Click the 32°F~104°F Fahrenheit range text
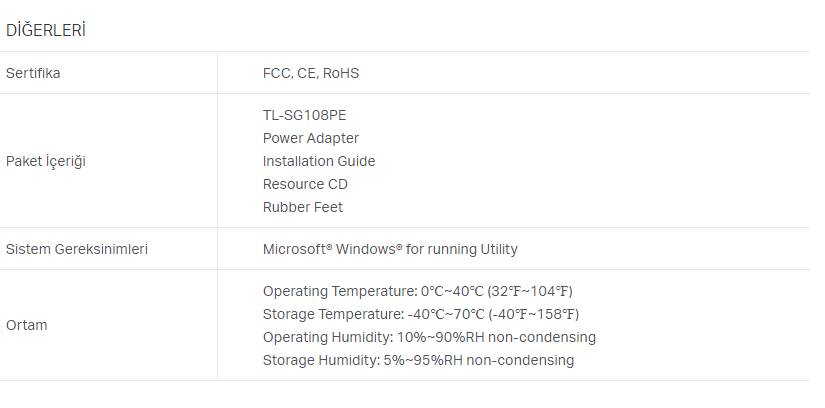 pos(531,291)
